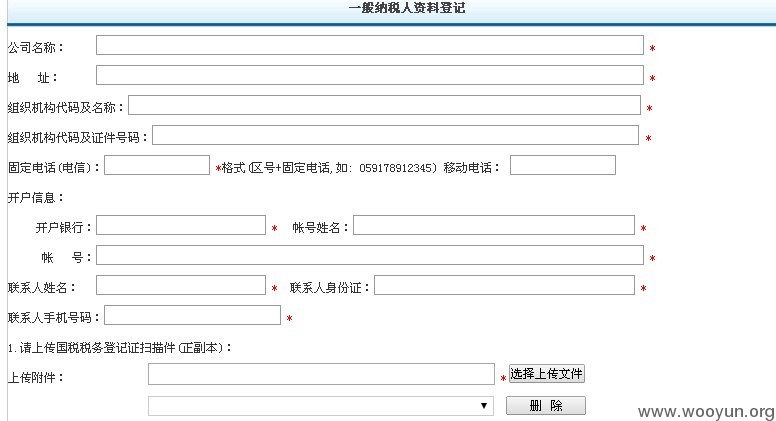Click the 移动电话 input field

563,165
